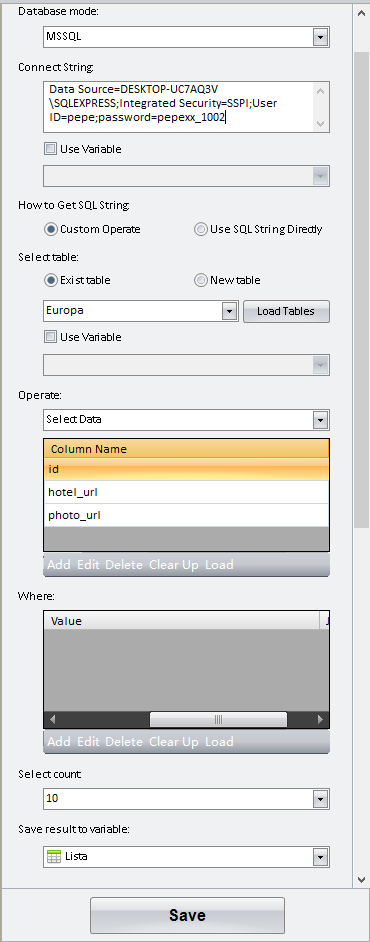Click the Load Tables button
The image size is (370, 942).
tap(286, 311)
